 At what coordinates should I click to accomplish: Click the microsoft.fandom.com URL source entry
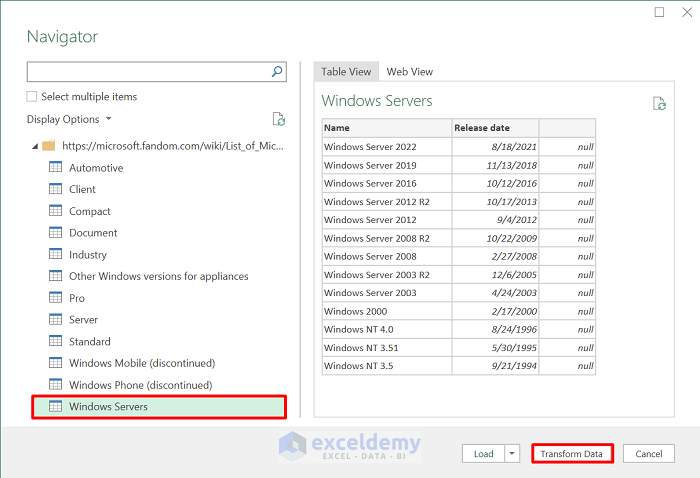click(x=173, y=146)
